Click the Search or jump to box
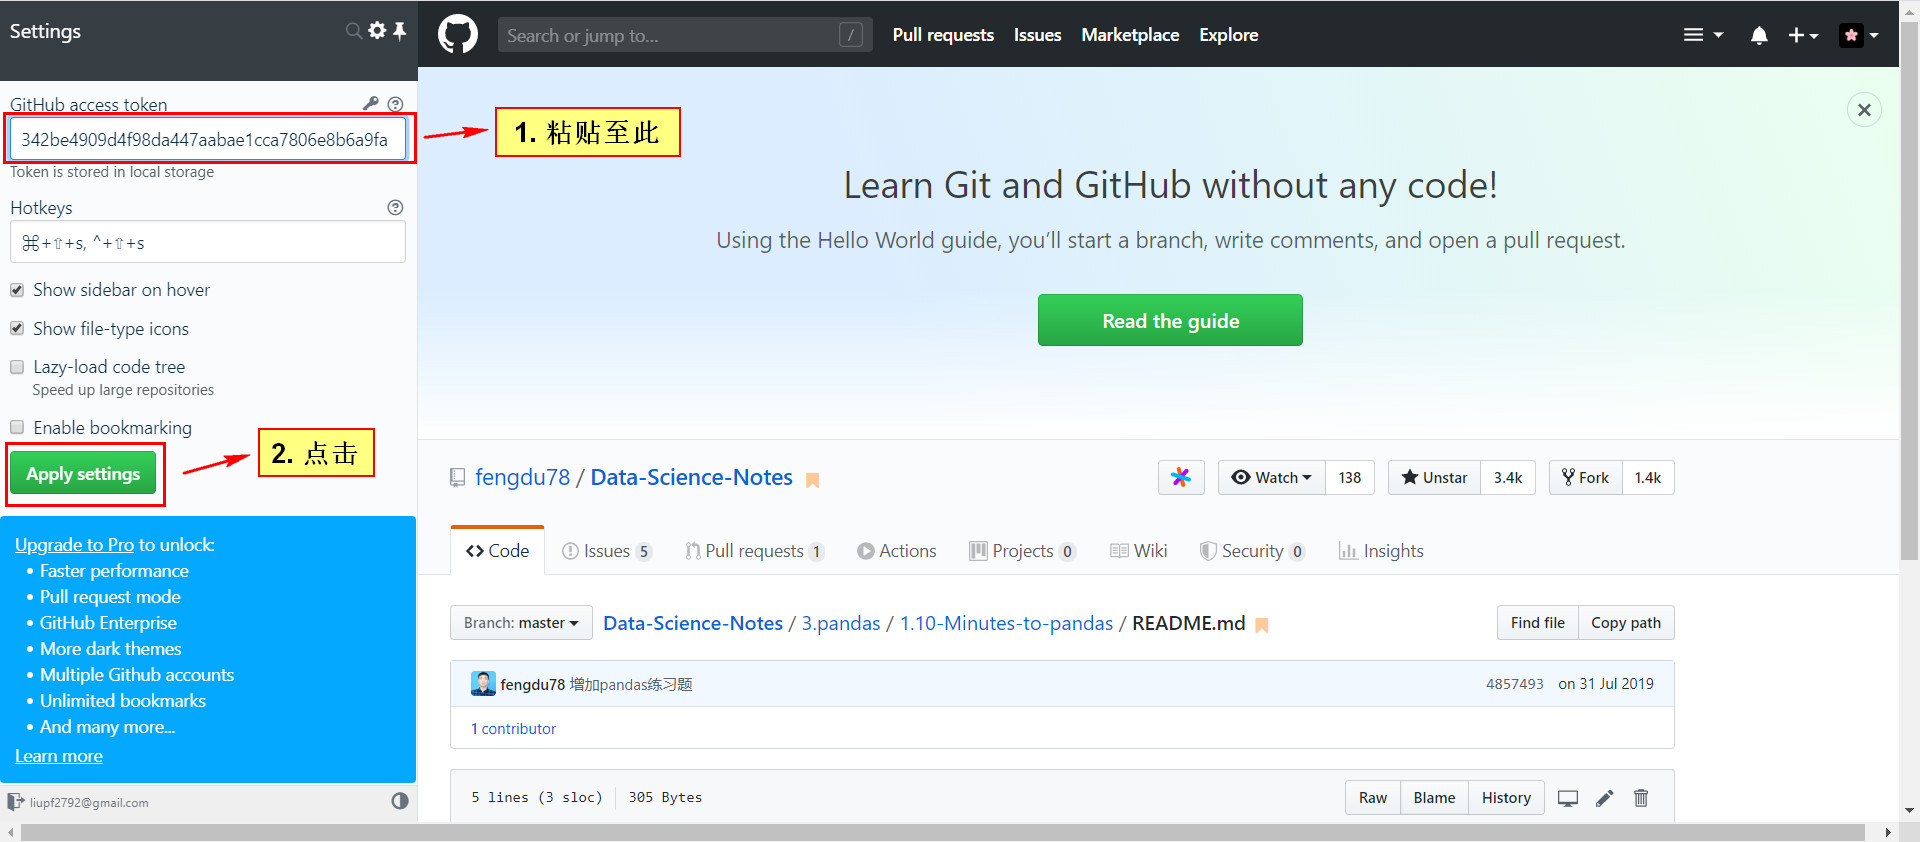 [685, 35]
